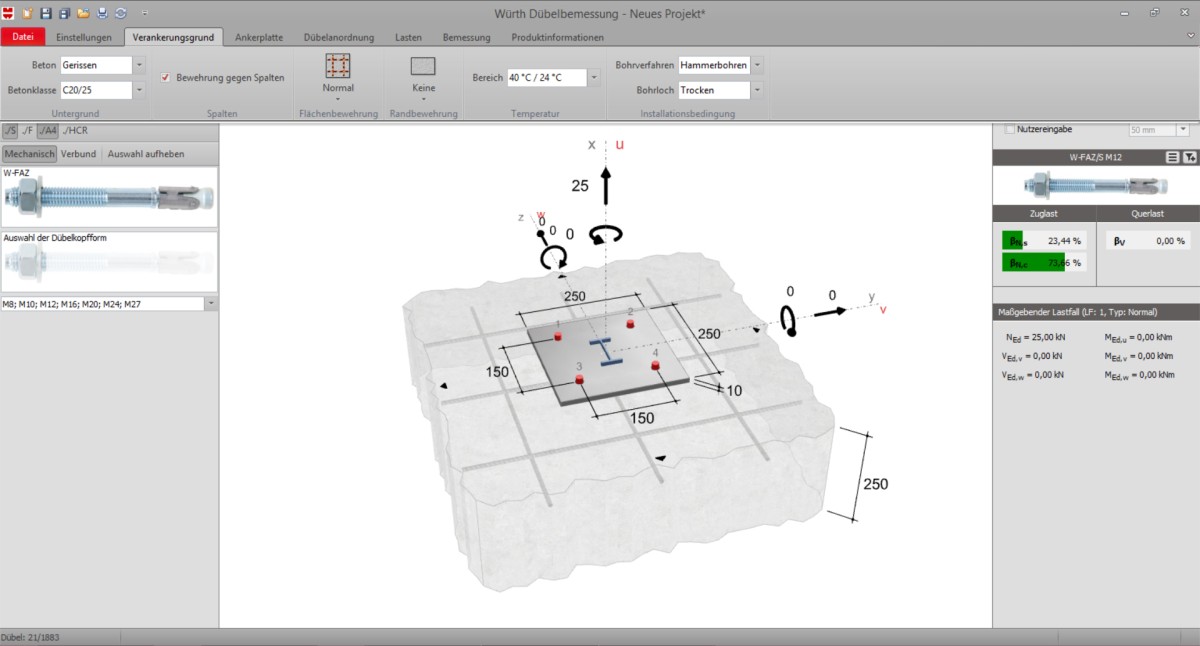The image size is (1200, 646).
Task: Click the filter-plus icon beside W-FAZ/S M12
Action: point(1190,157)
